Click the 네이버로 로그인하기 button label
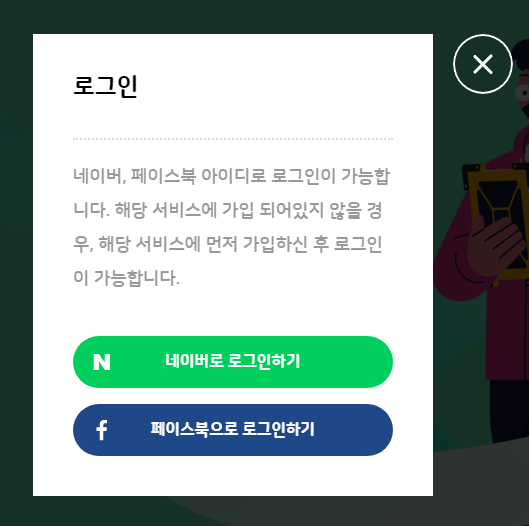529x526 pixels. [x=232, y=361]
